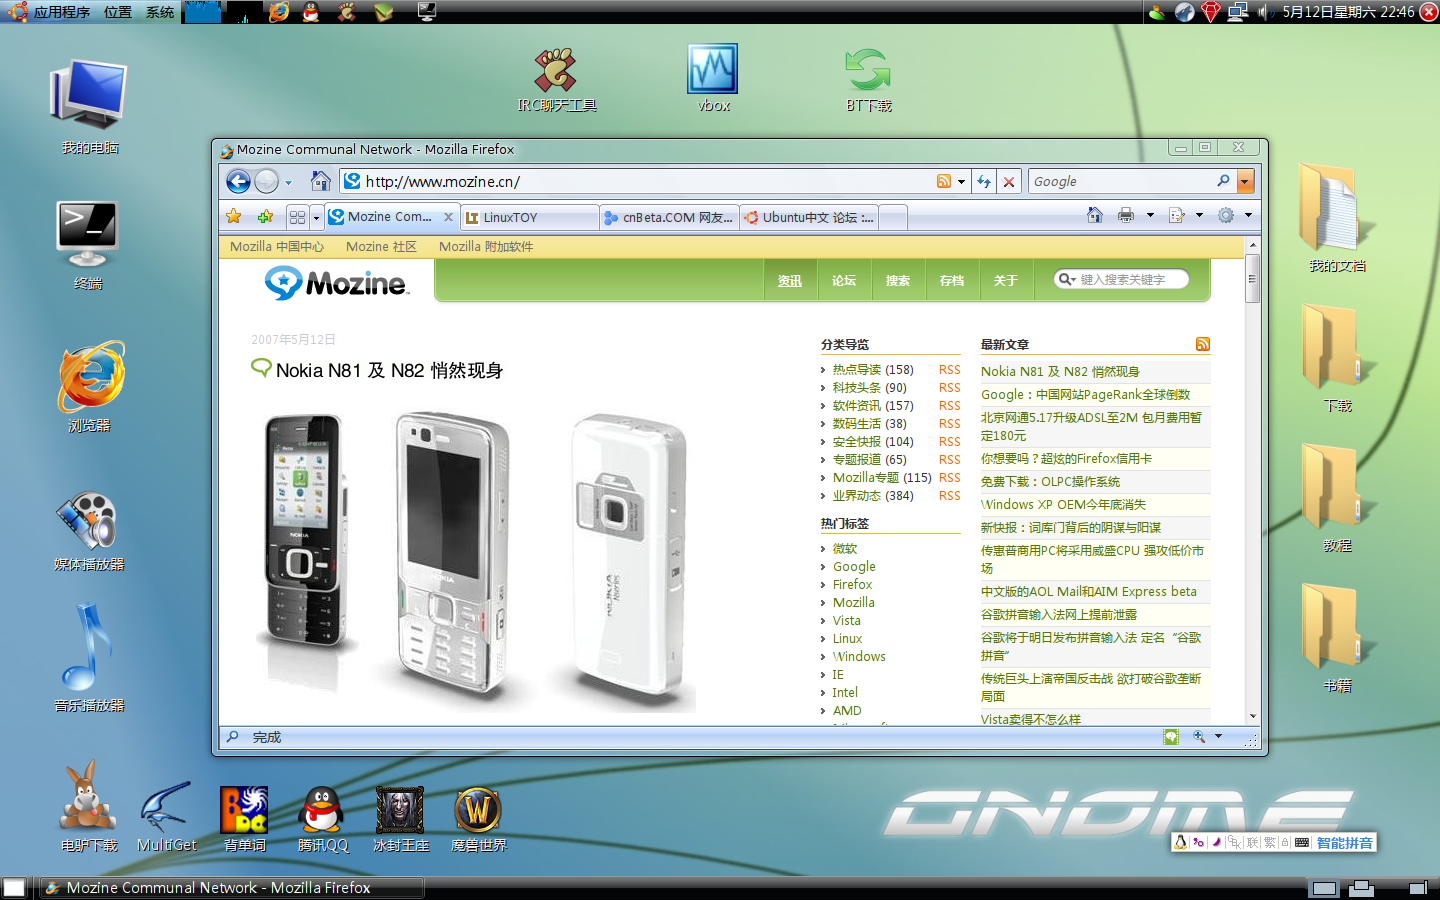Click the refresh arrows icon in the address bar

coord(984,181)
